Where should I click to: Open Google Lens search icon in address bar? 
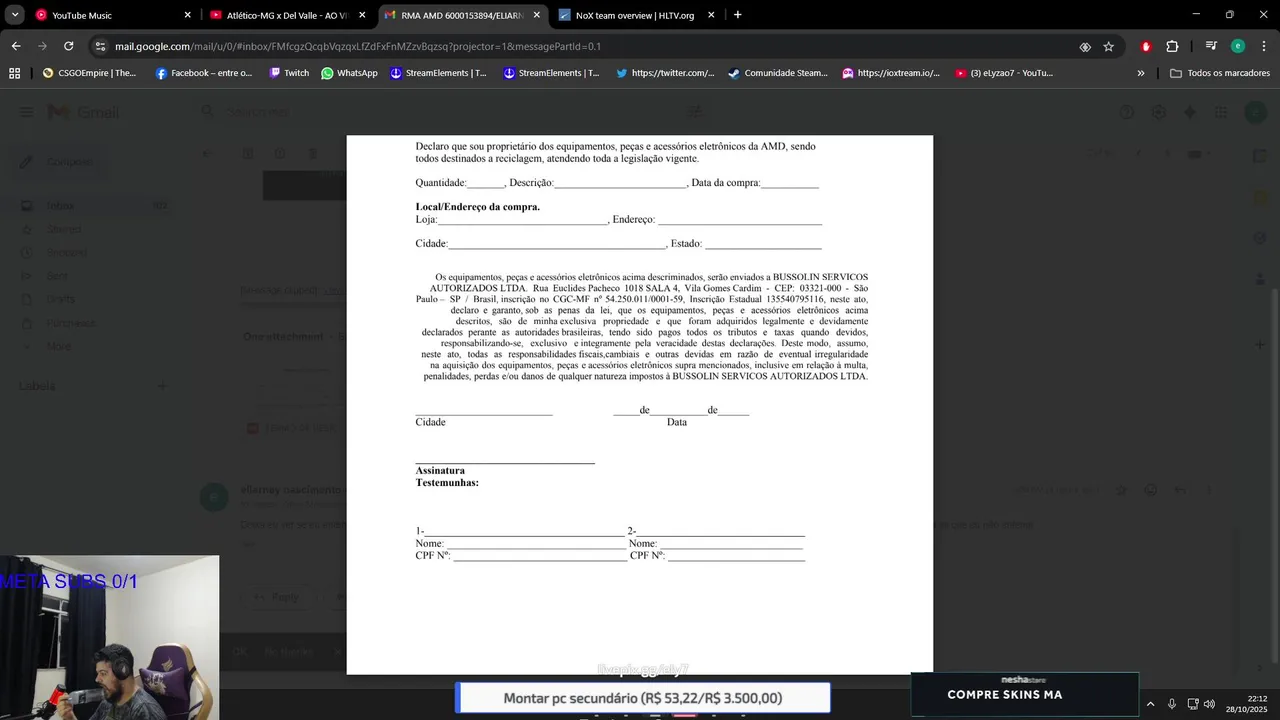[x=1085, y=46]
